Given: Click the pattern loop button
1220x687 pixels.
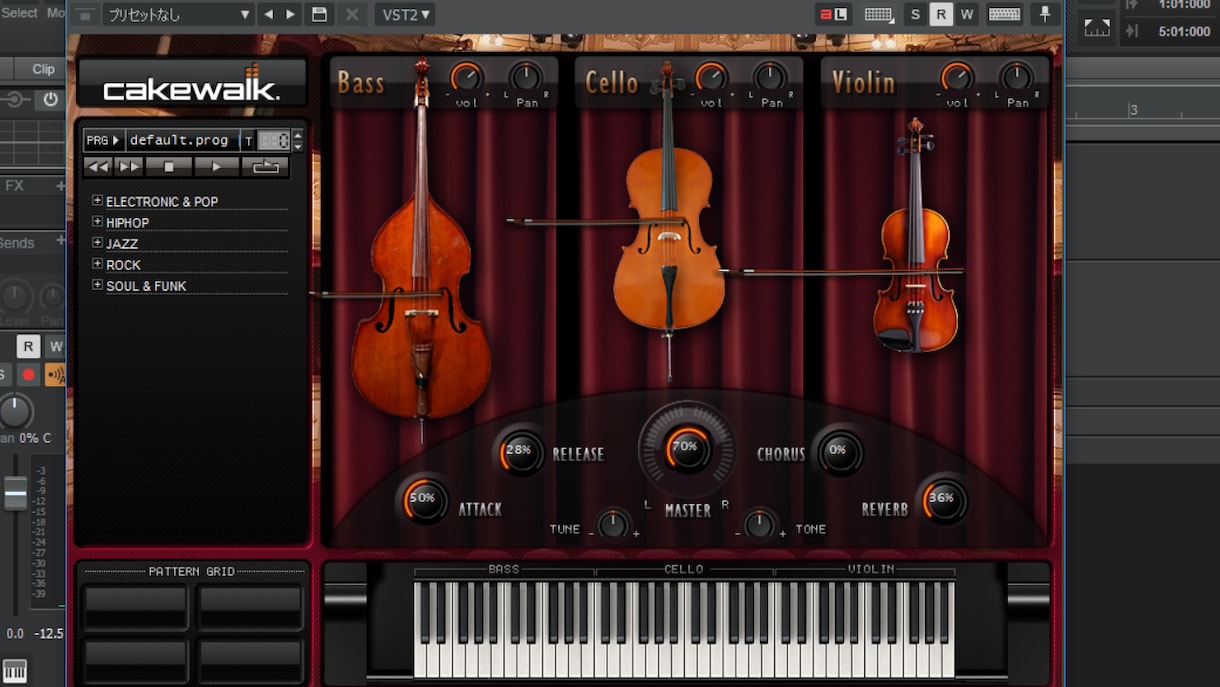Looking at the screenshot, I should [265, 167].
